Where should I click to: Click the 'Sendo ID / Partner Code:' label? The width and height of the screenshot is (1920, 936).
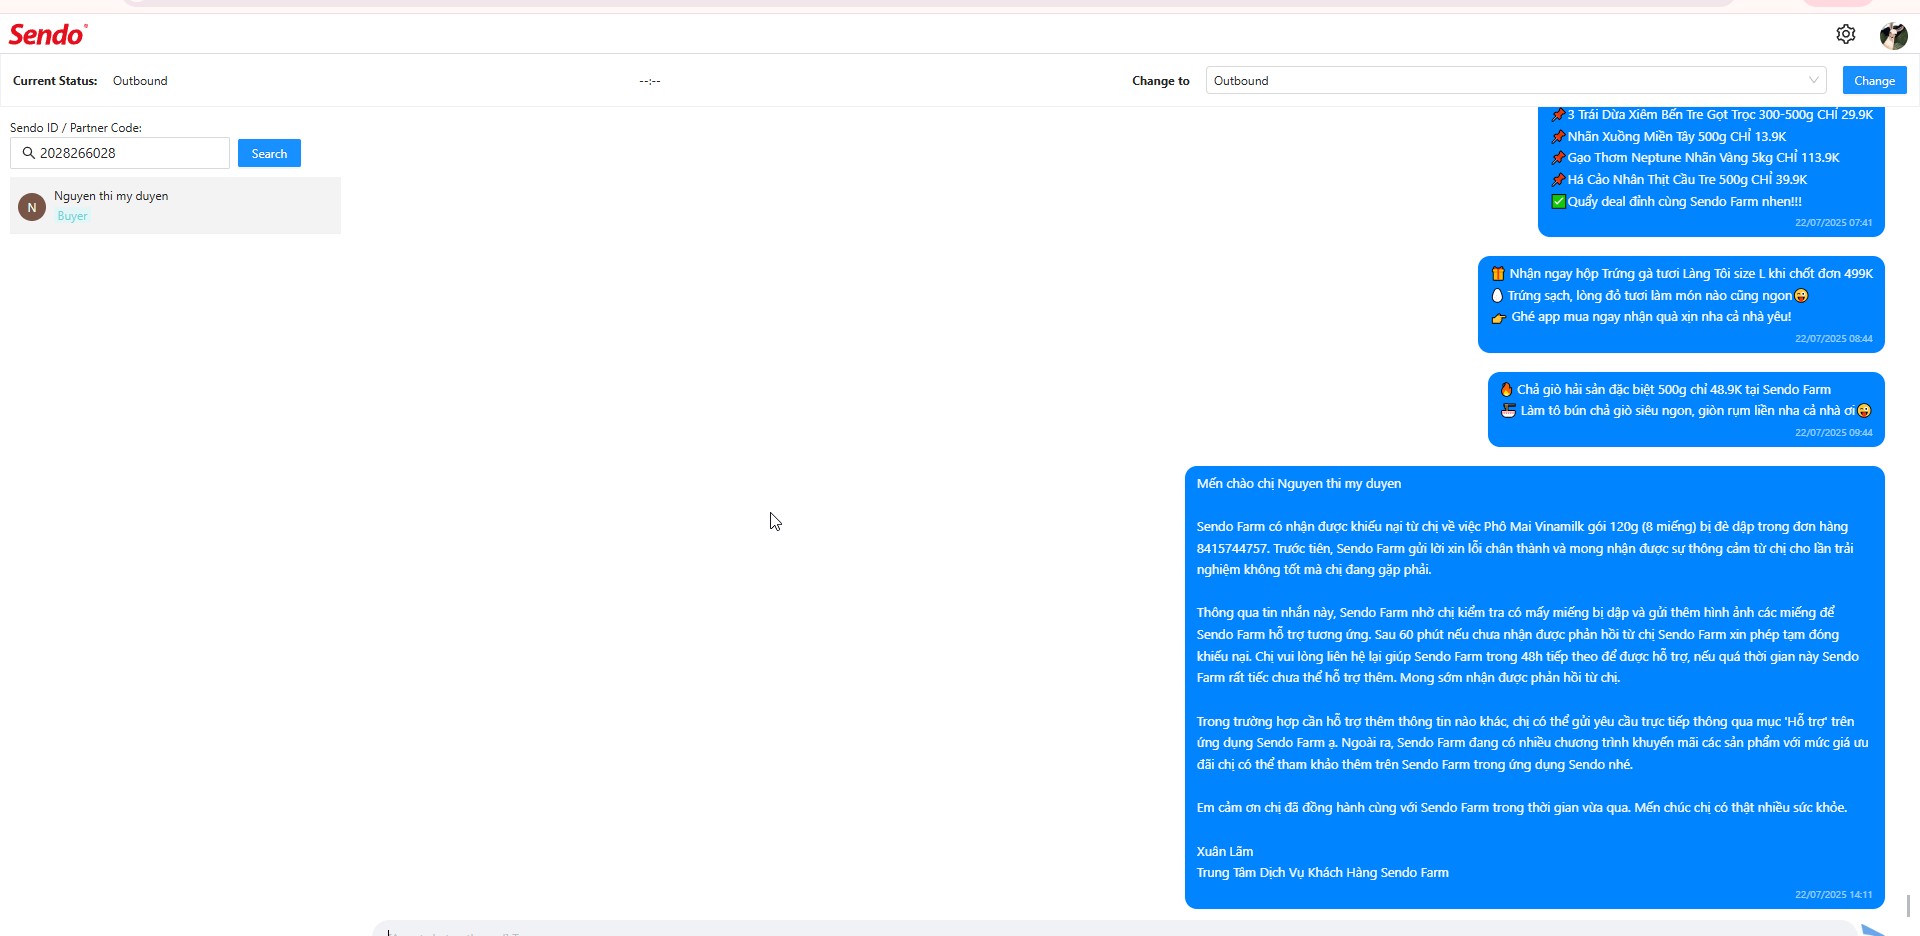(76, 128)
